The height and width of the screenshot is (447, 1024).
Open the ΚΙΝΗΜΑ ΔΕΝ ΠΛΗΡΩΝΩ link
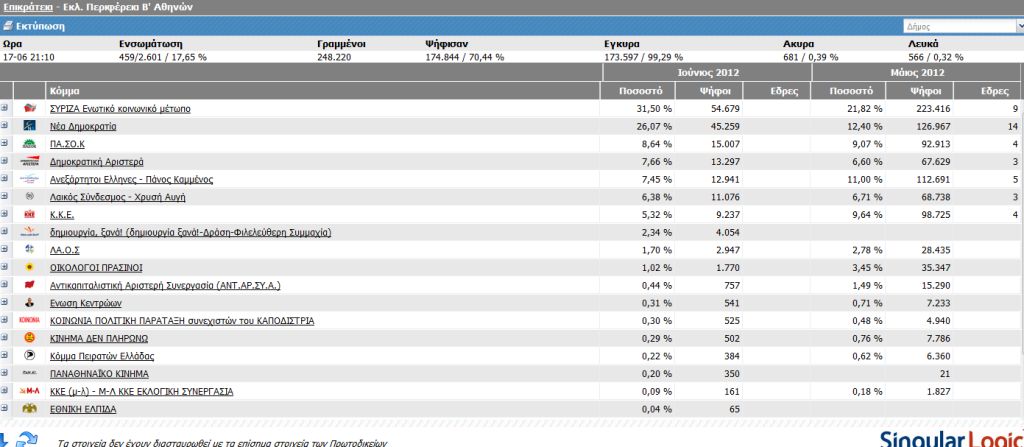pyautogui.click(x=99, y=338)
